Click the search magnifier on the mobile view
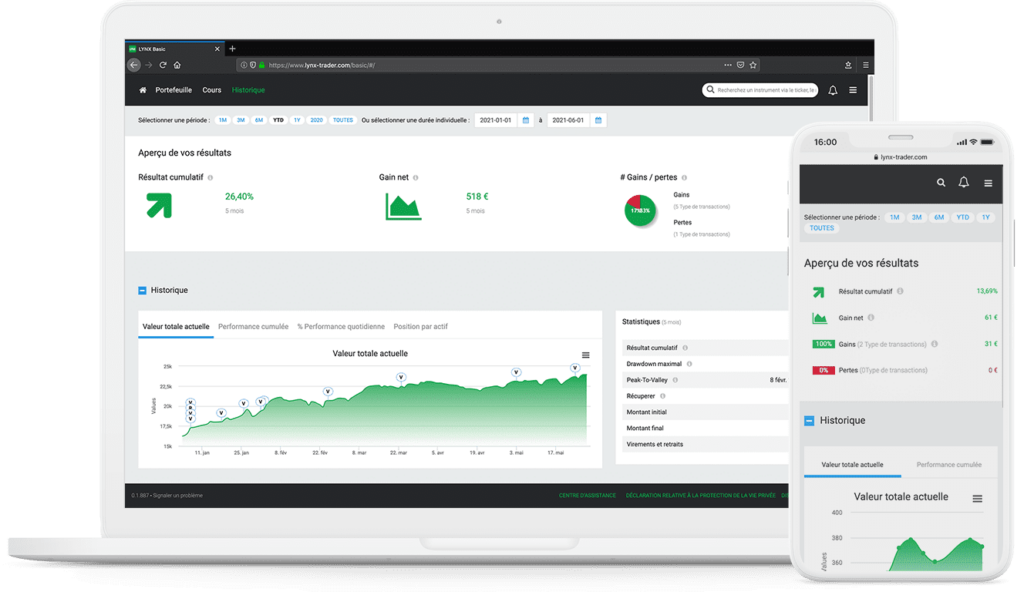The width and height of the screenshot is (1024, 592). click(941, 183)
